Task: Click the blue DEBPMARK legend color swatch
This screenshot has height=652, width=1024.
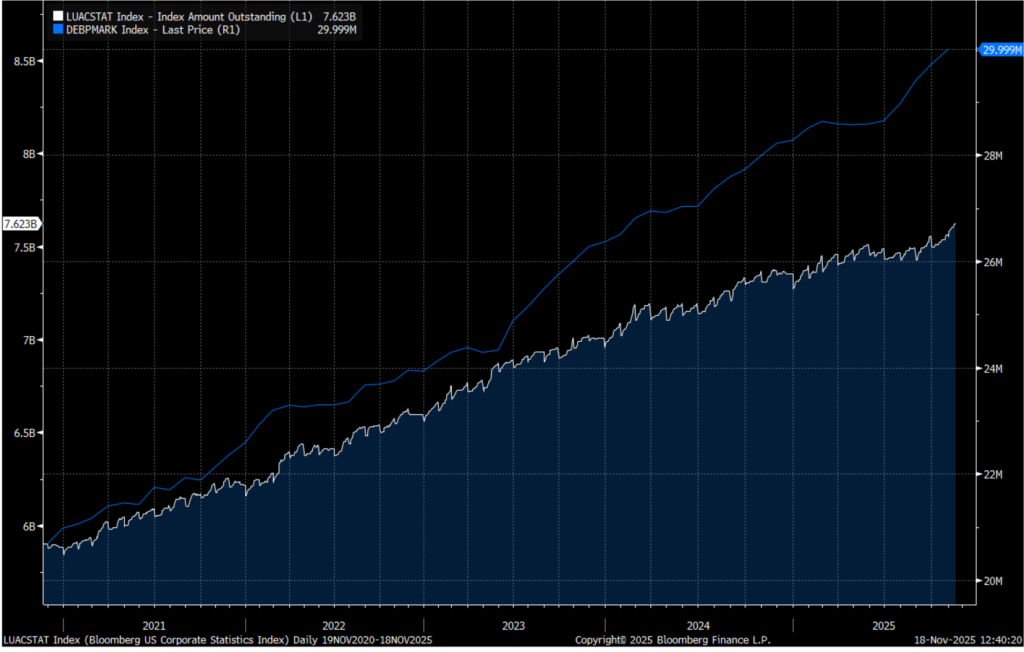Action: click(57, 30)
